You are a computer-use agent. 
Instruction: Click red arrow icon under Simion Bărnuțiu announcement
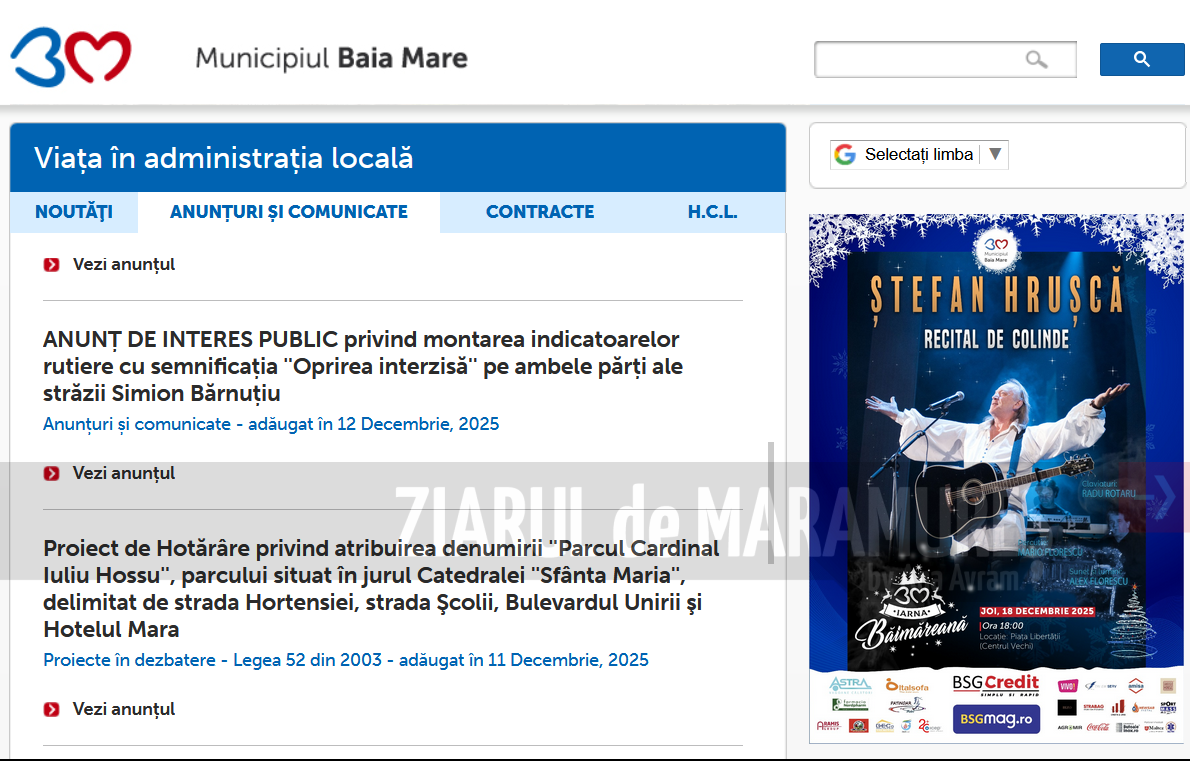52,473
